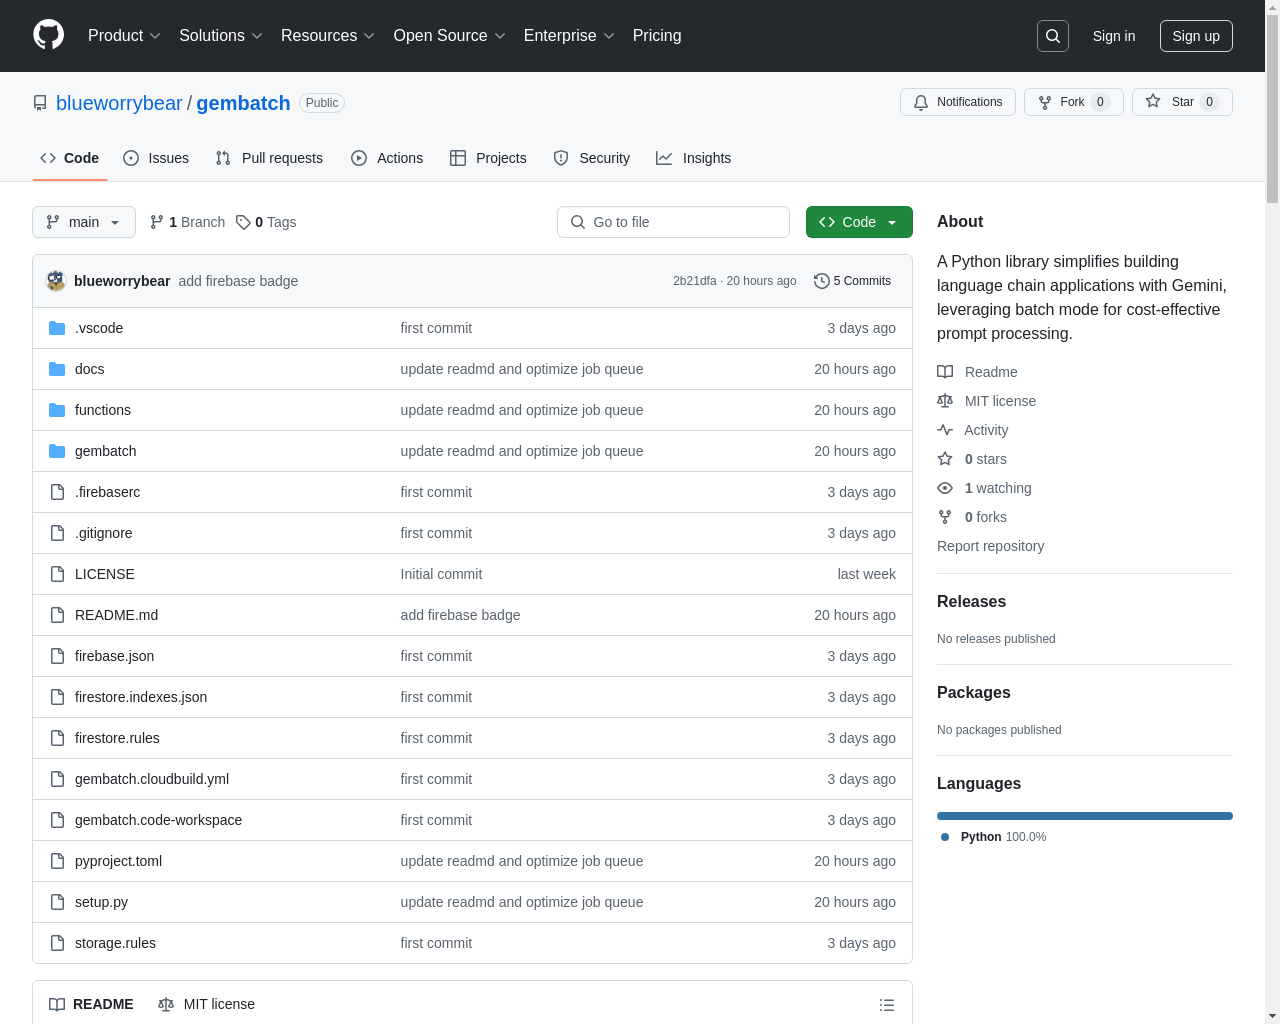
Task: Click the star icon next to 0 stars
Action: pyautogui.click(x=945, y=459)
